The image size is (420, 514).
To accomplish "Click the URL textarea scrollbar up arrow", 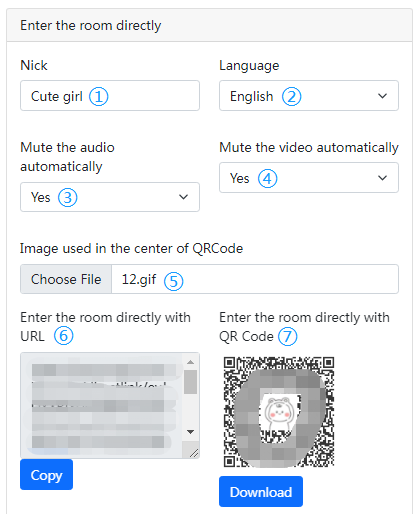I will 190,362.
